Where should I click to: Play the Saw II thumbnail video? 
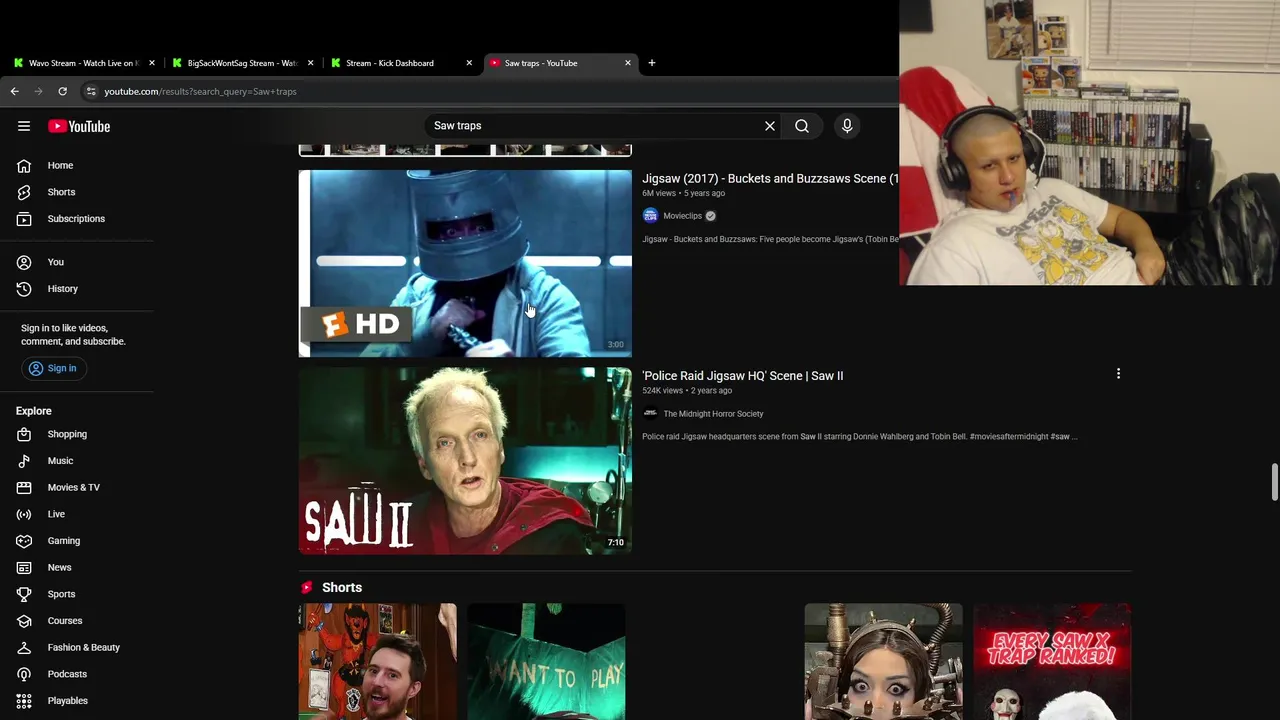(x=465, y=461)
